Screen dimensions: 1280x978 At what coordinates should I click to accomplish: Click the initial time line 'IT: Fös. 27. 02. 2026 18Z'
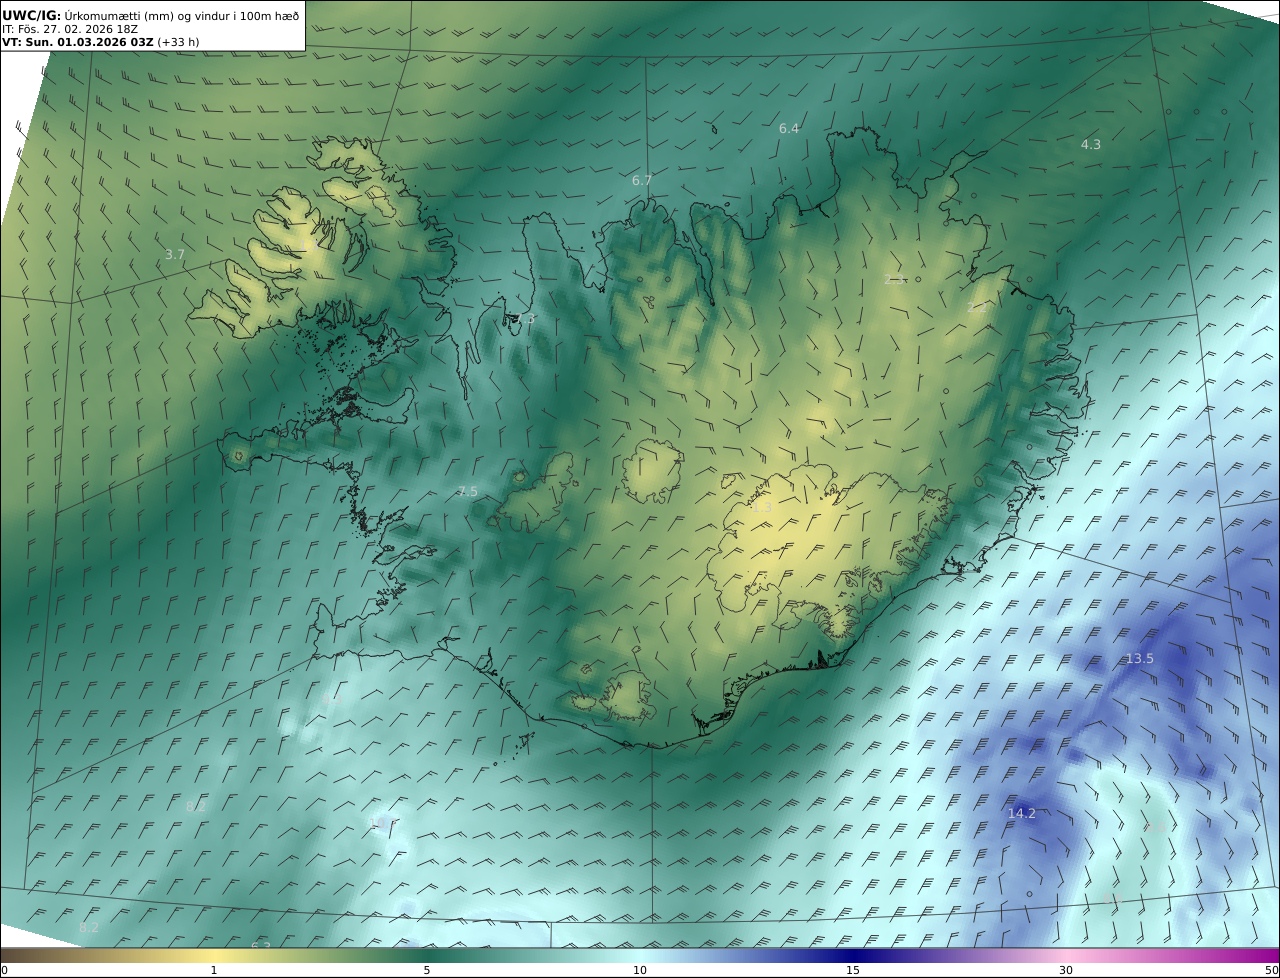[x=70, y=29]
